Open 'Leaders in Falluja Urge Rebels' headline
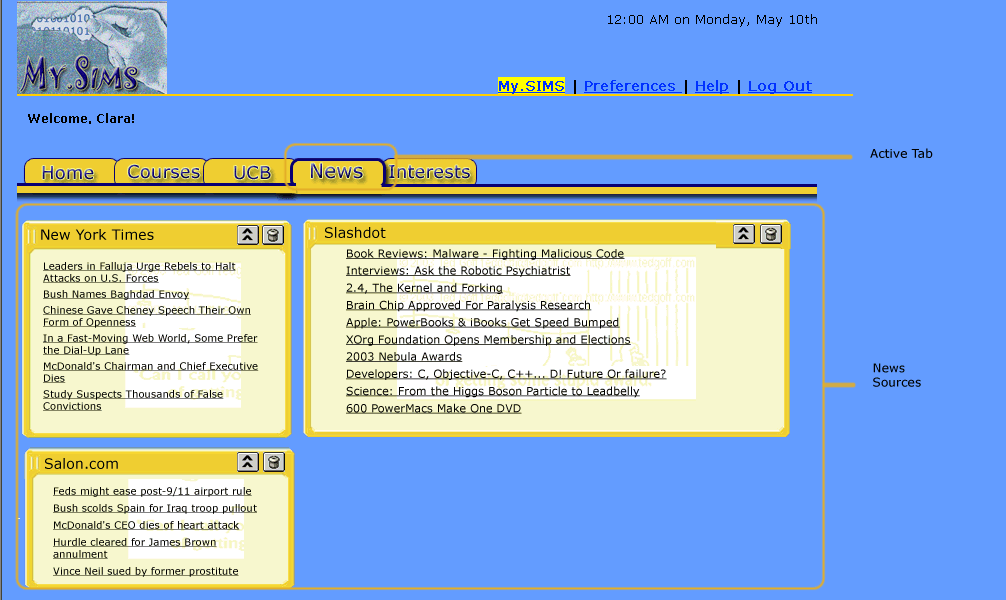Viewport: 1006px width, 600px height. pyautogui.click(x=139, y=272)
